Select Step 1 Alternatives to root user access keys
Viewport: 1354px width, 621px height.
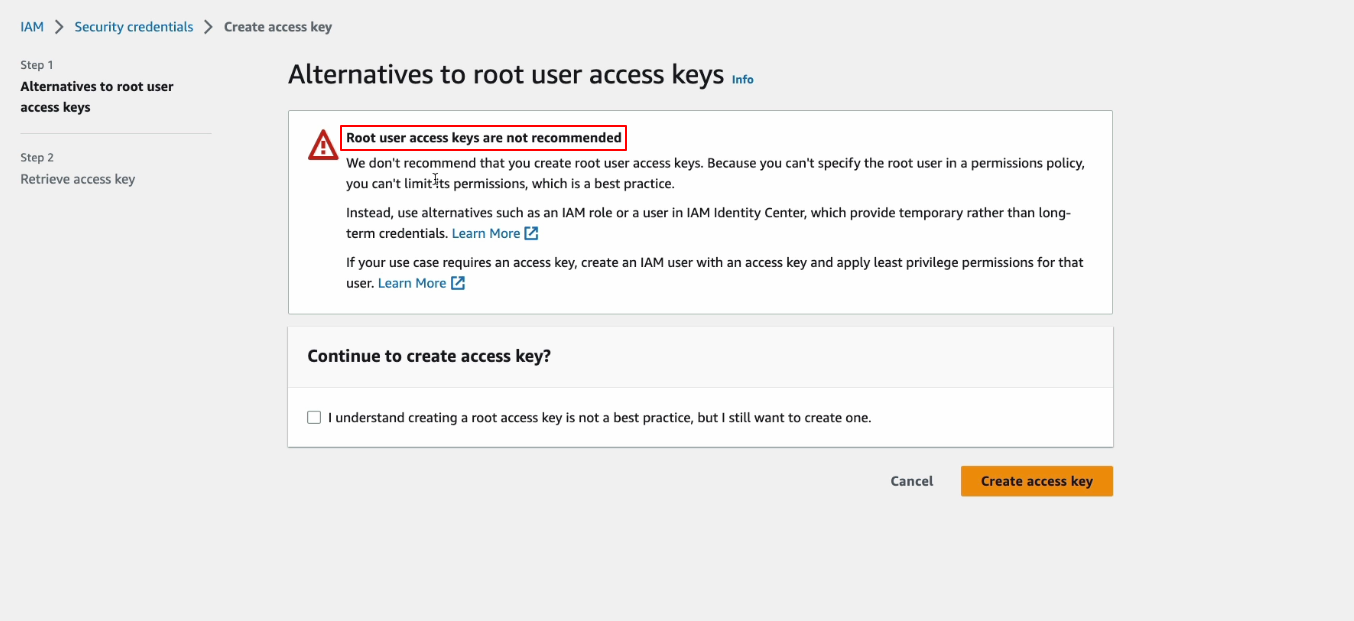click(97, 97)
